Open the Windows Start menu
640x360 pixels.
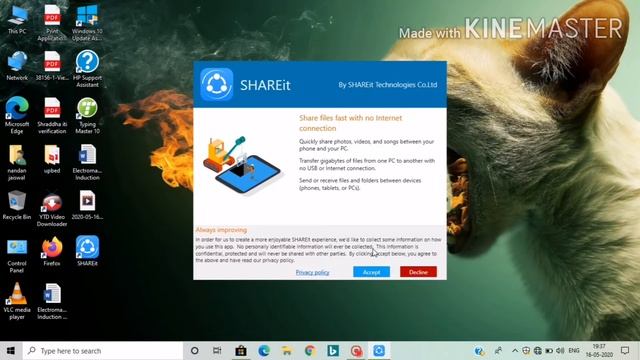tap(11, 351)
